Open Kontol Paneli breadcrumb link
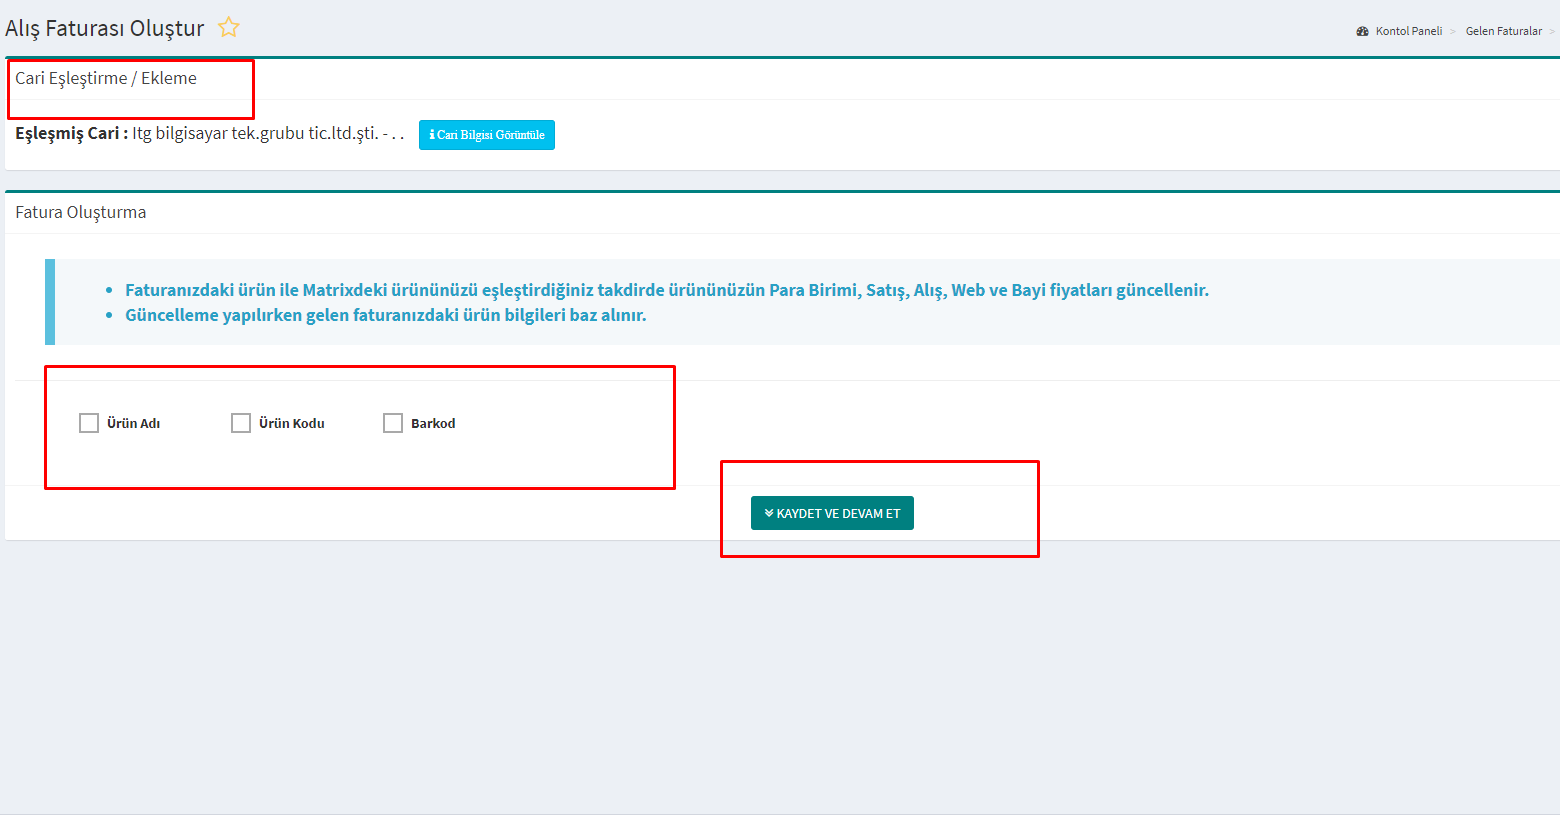Viewport: 1560px width, 824px height. click(x=1408, y=31)
